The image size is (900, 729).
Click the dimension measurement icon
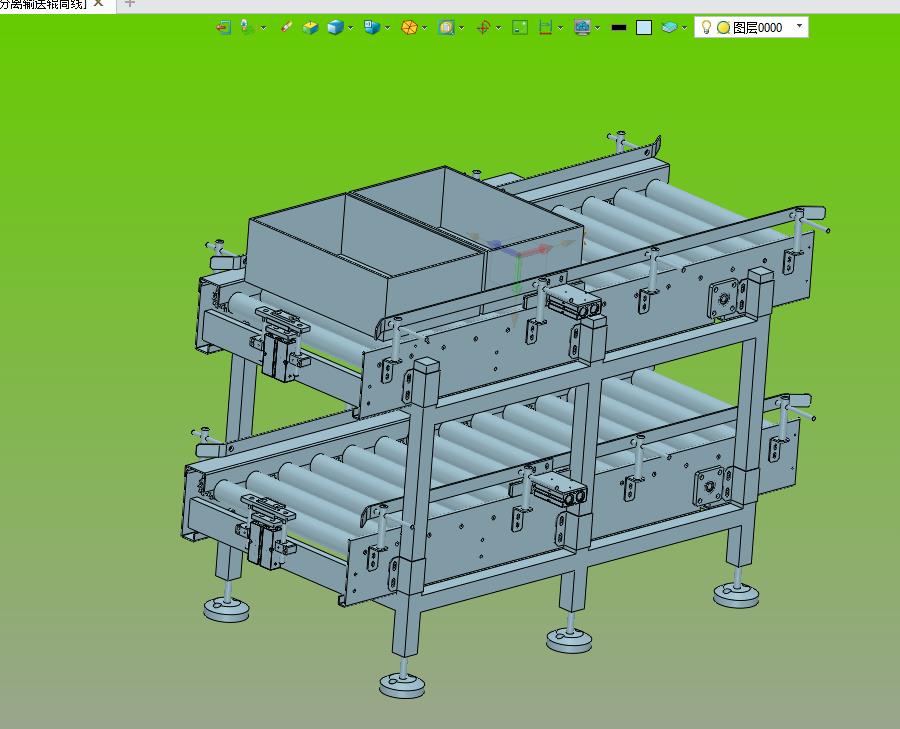pos(545,27)
